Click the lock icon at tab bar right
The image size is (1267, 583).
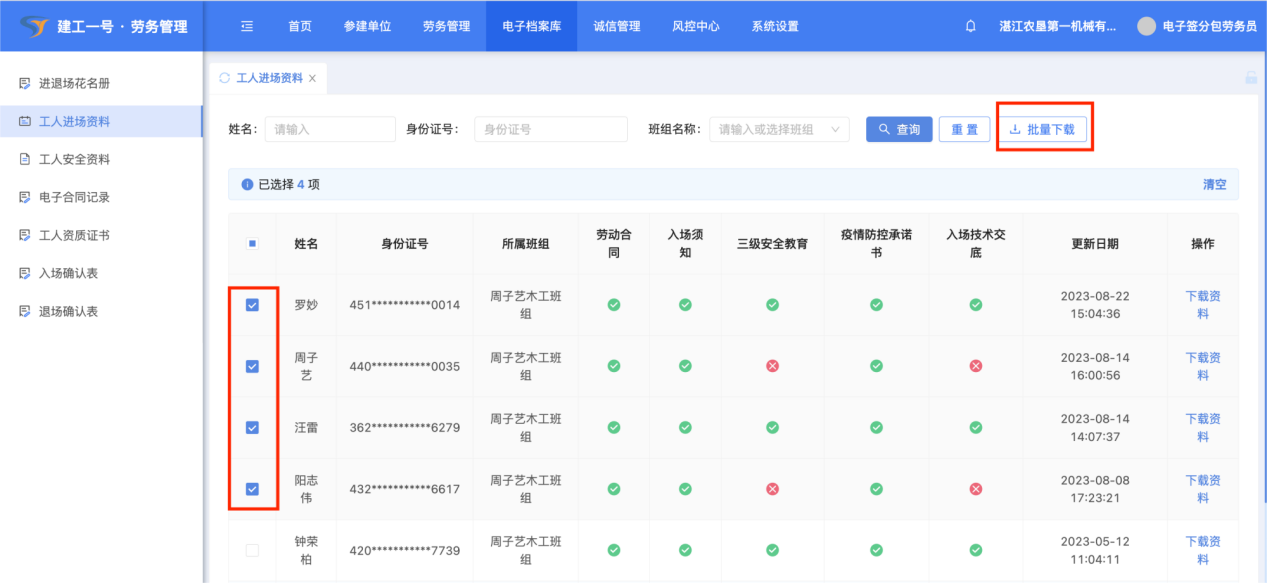click(x=1250, y=78)
